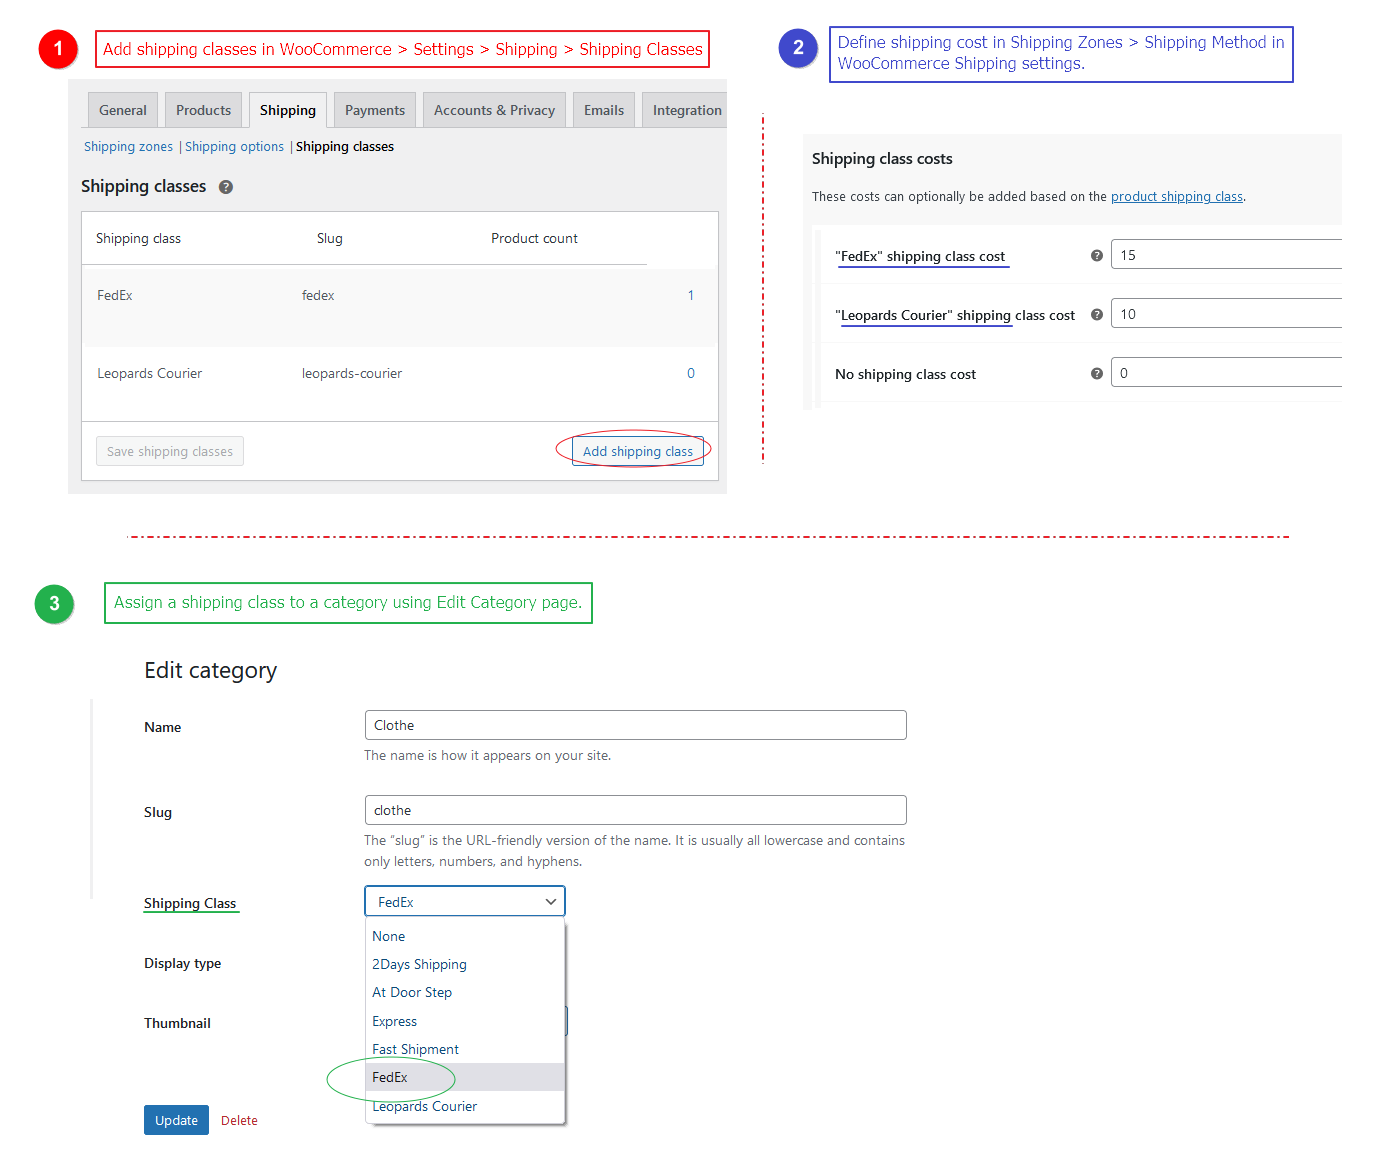Click the Save shipping classes button
This screenshot has width=1377, height=1168.
(x=170, y=451)
